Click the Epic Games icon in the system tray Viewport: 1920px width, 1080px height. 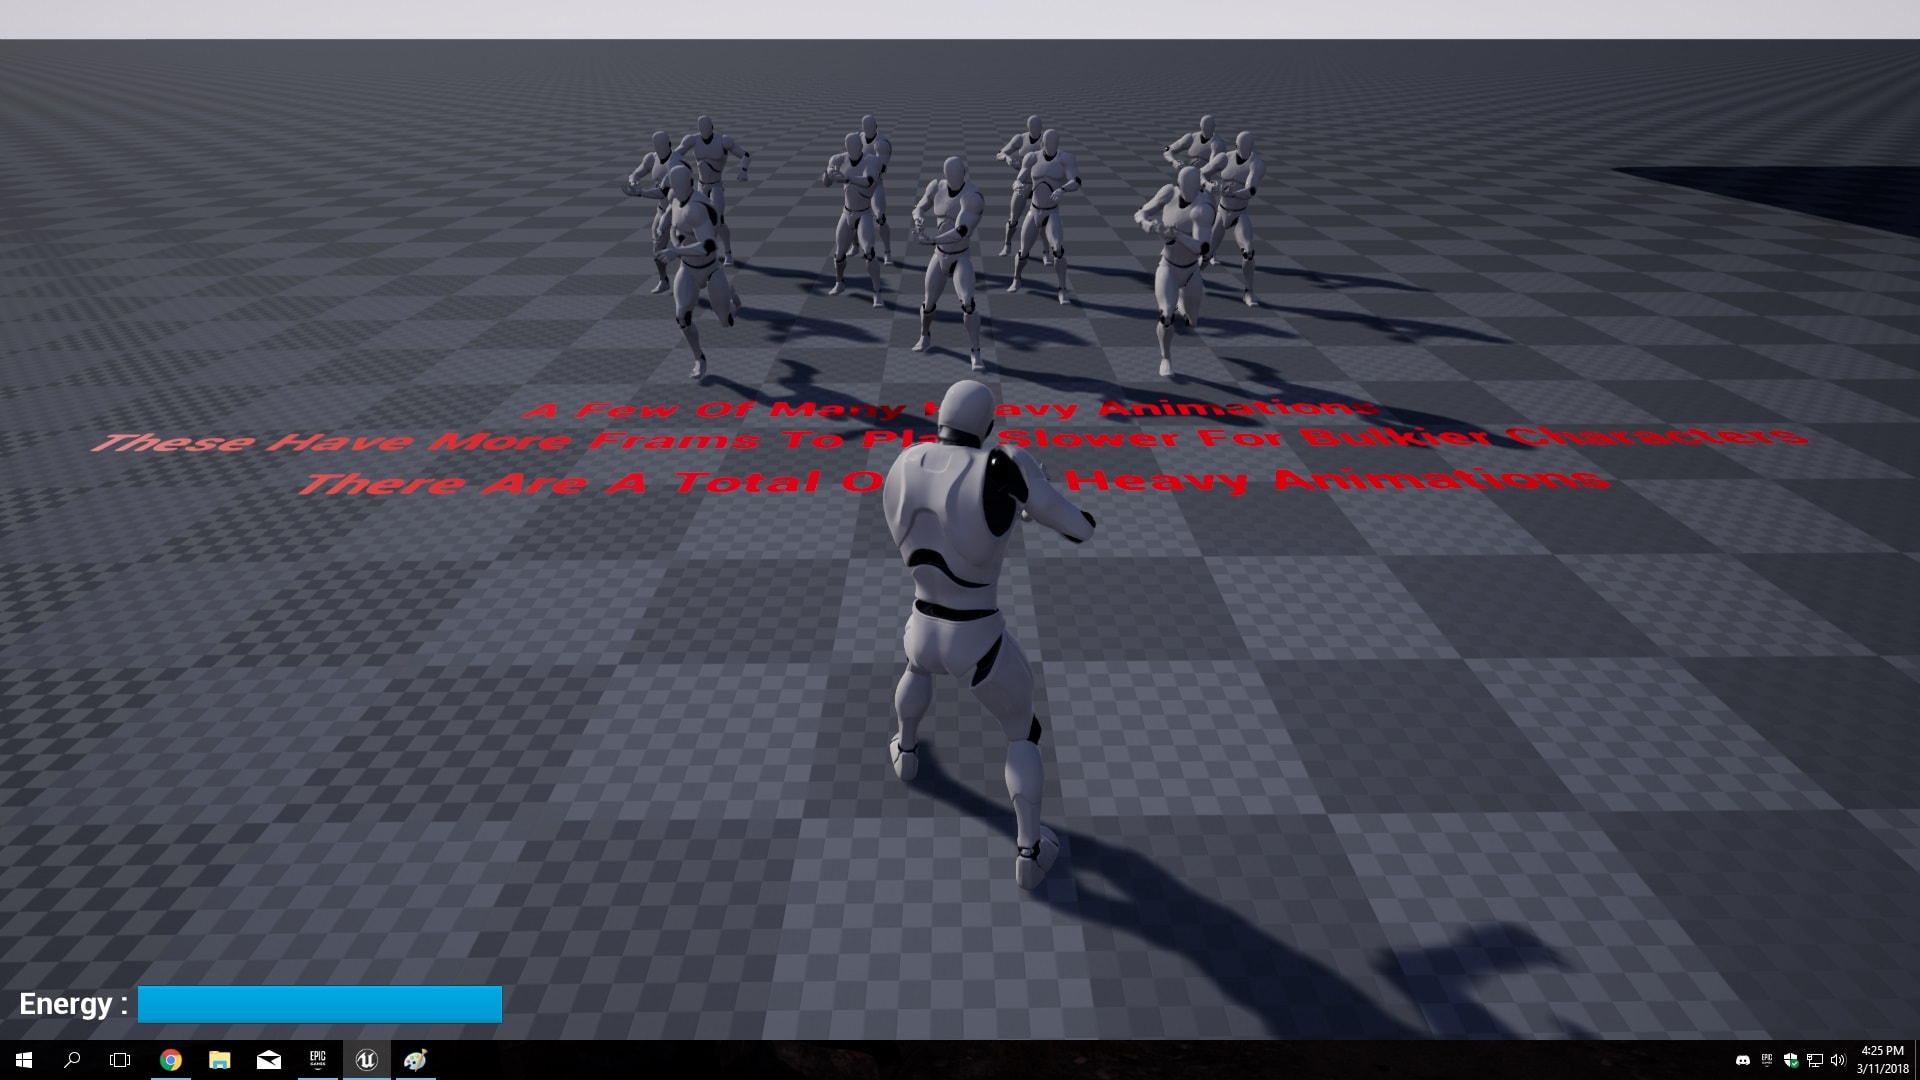point(1767,1060)
